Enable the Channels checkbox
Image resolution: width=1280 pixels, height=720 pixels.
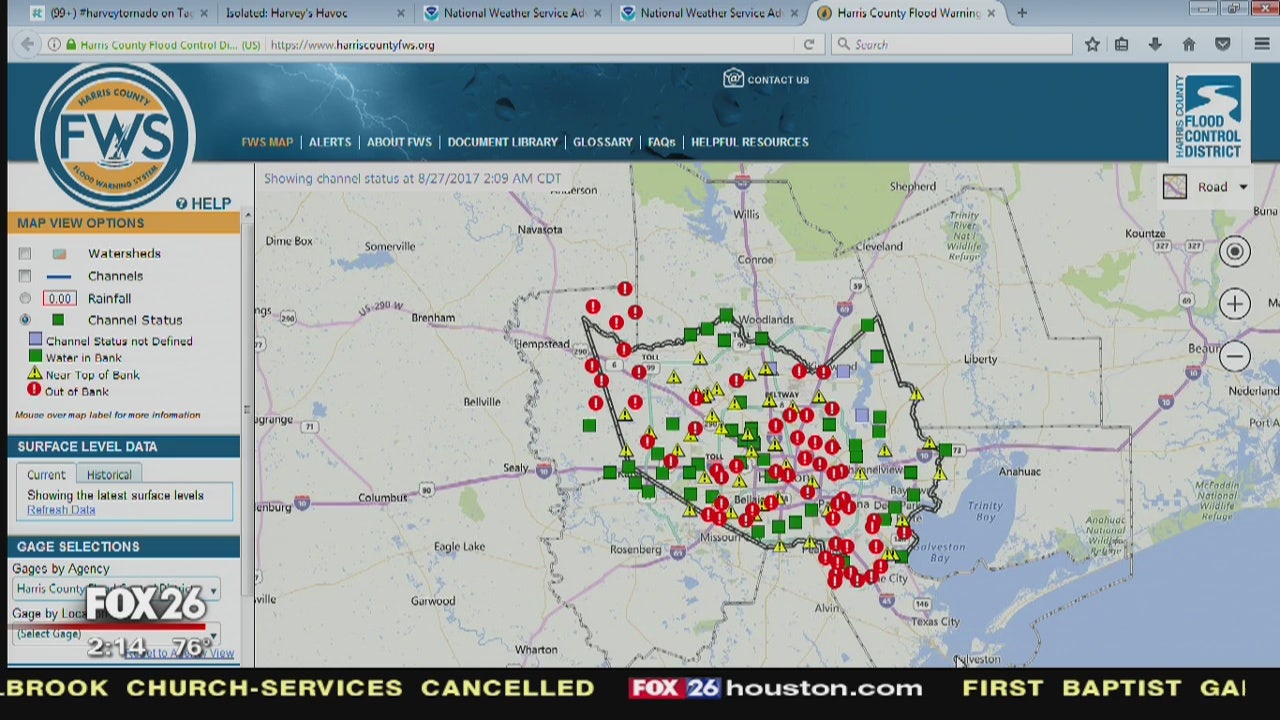click(25, 276)
